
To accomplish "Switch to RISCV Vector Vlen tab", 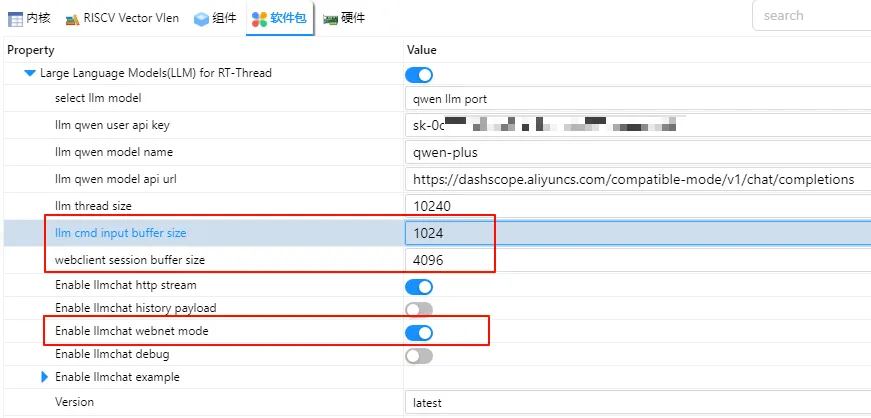I will [x=122, y=18].
